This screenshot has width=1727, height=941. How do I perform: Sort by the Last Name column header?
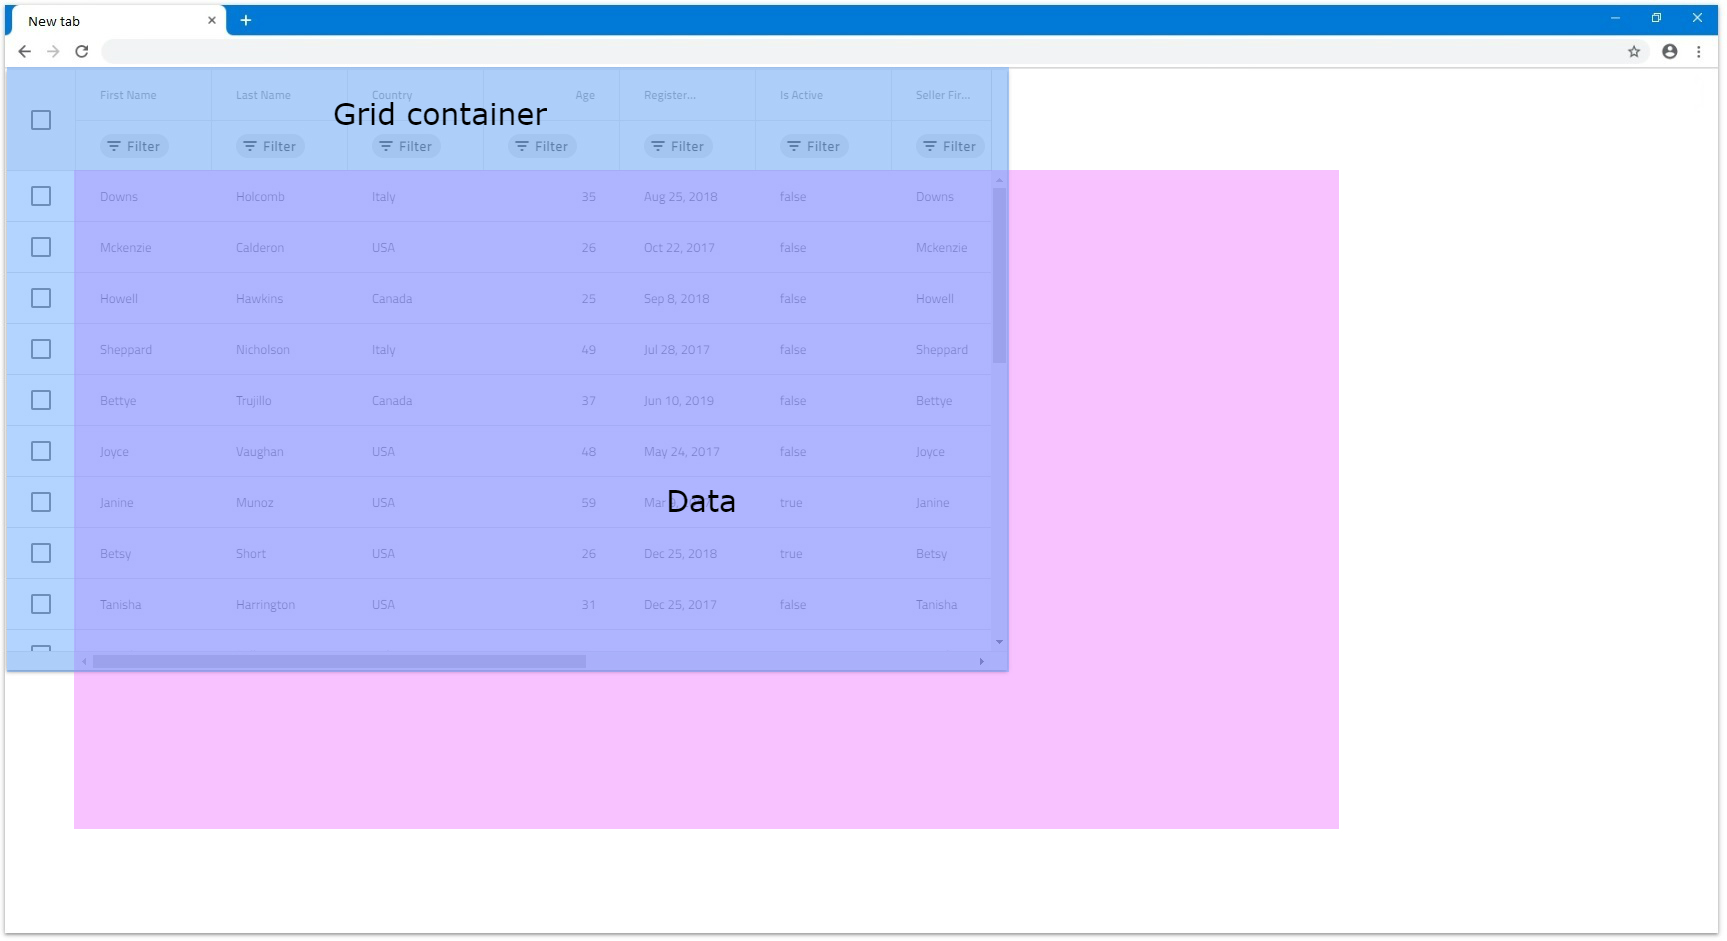263,96
